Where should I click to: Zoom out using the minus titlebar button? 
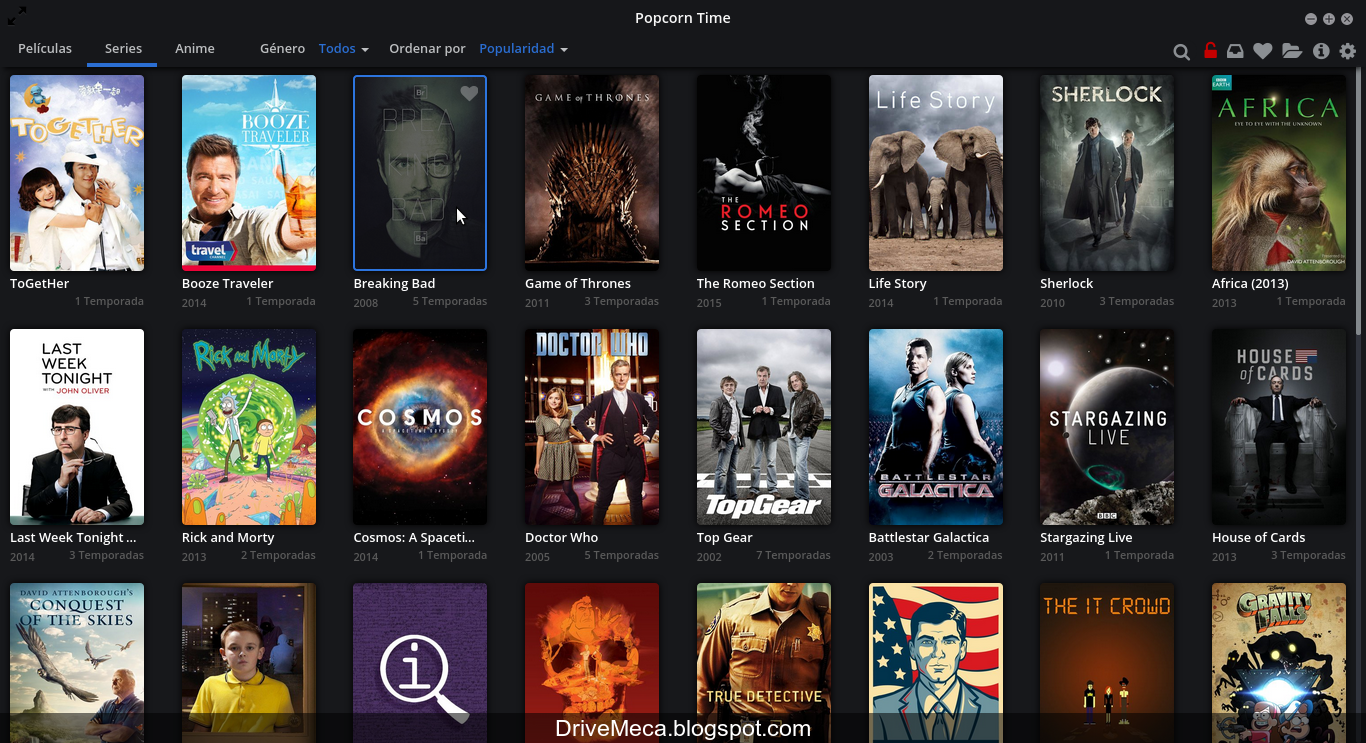(1311, 18)
